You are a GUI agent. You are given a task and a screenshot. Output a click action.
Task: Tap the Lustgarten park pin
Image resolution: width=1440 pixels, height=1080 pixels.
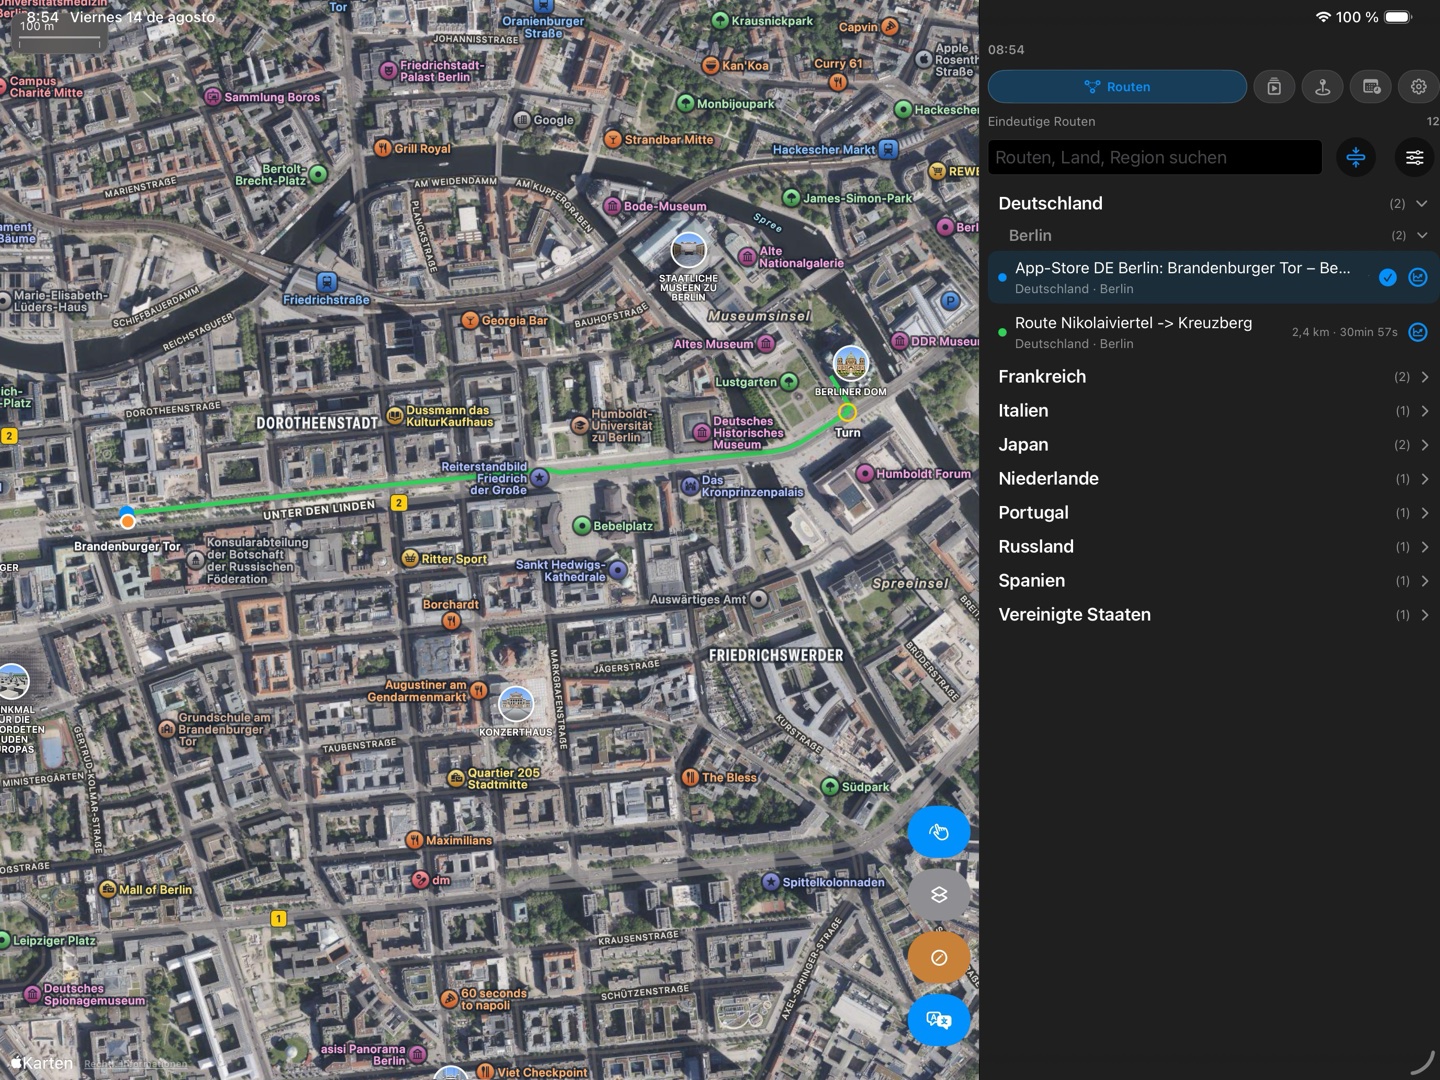coord(789,382)
